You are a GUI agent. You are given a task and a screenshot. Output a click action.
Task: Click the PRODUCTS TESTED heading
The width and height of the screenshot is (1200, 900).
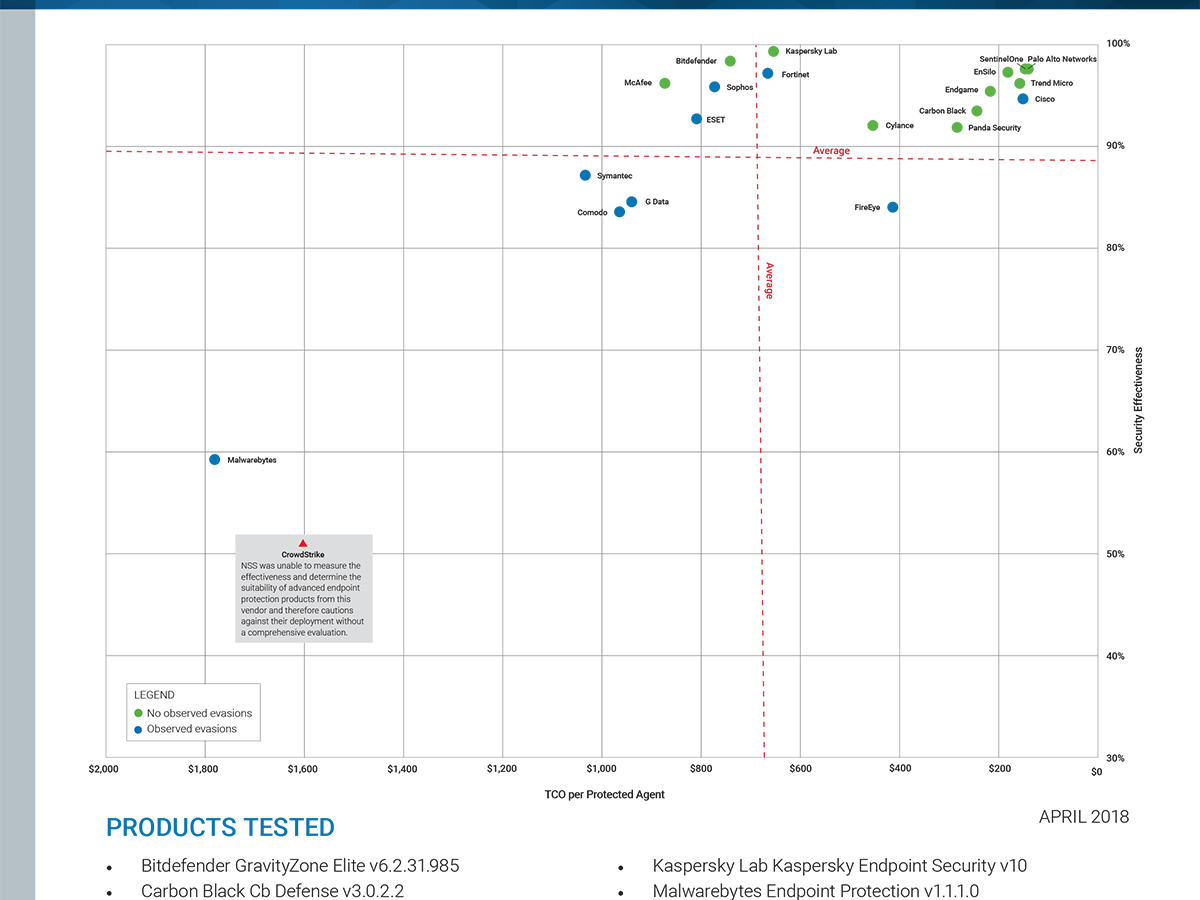coord(220,828)
